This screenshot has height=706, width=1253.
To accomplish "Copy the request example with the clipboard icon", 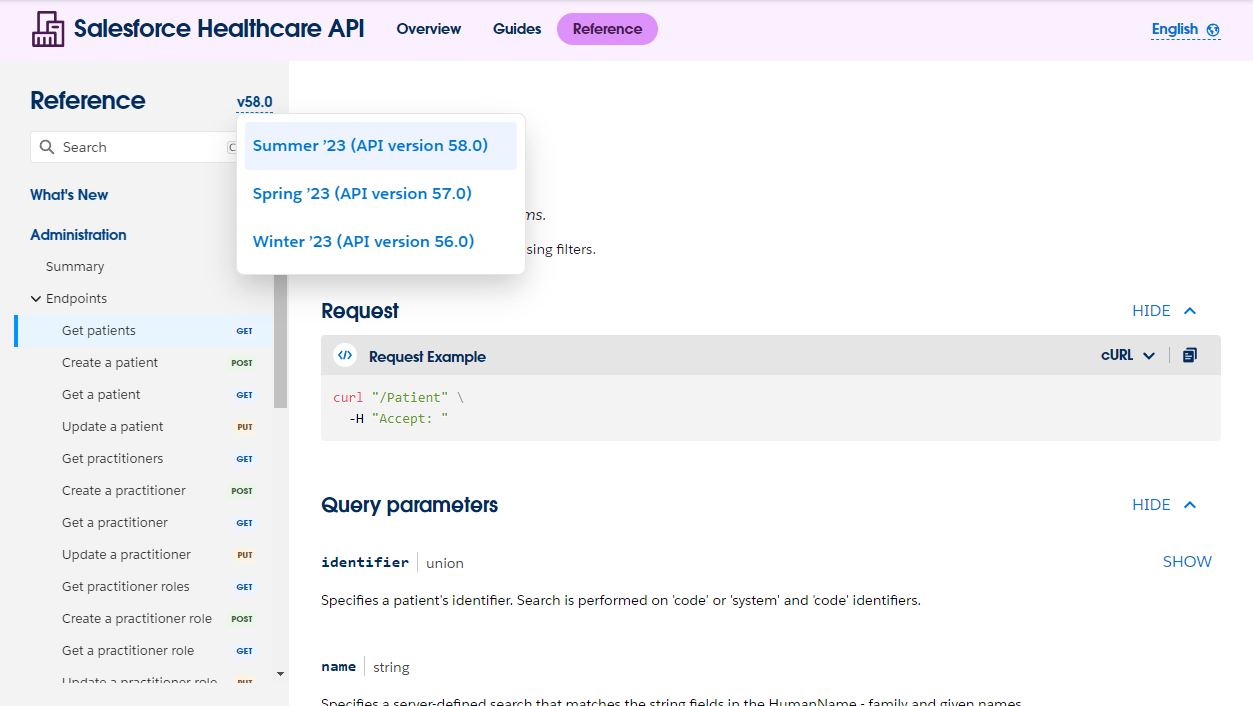I will [1189, 355].
